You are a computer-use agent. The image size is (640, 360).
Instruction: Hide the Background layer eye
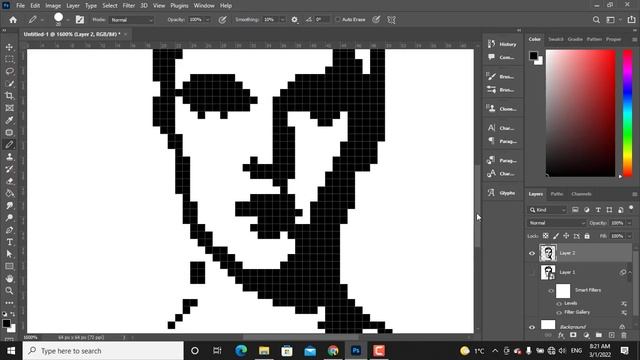pos(532,327)
